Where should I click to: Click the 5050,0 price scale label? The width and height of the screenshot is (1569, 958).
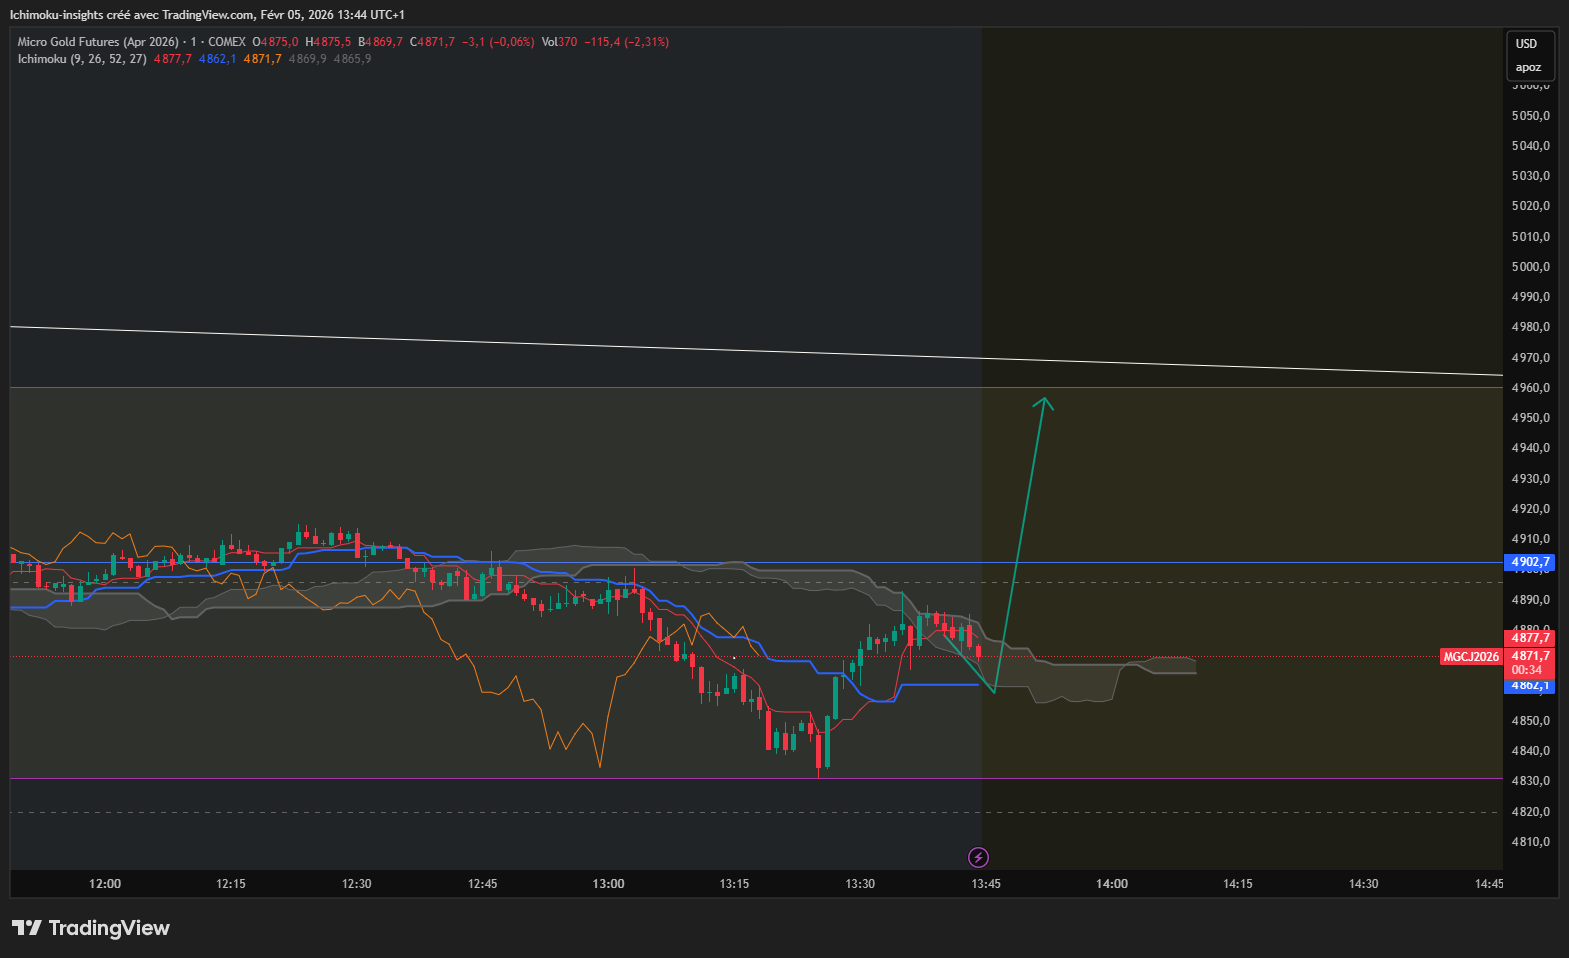[x=1531, y=116]
